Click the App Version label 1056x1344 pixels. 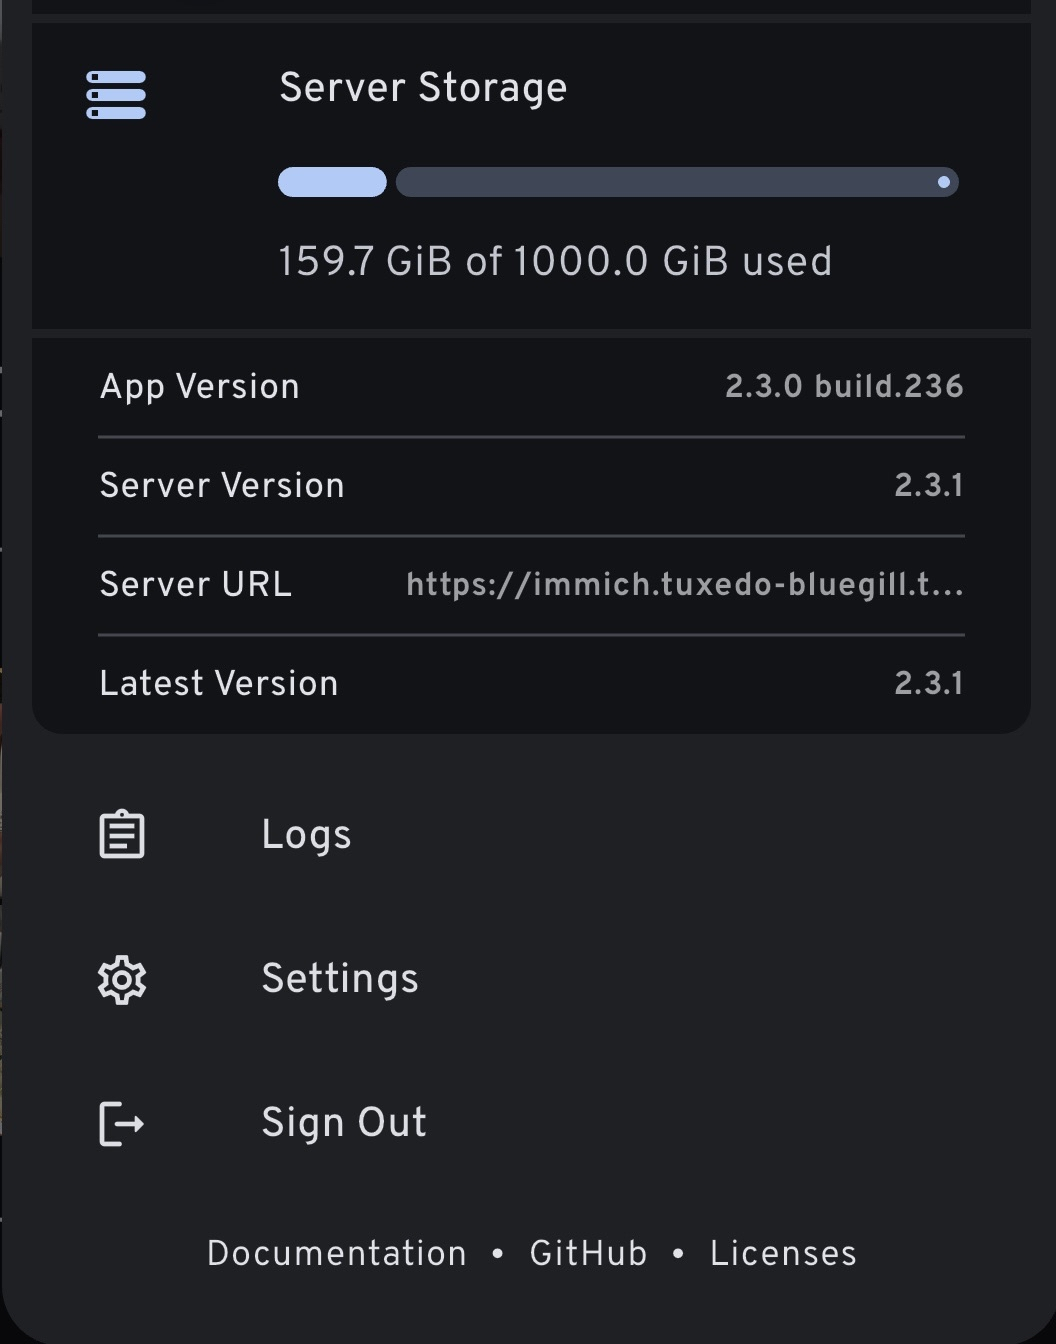click(200, 387)
